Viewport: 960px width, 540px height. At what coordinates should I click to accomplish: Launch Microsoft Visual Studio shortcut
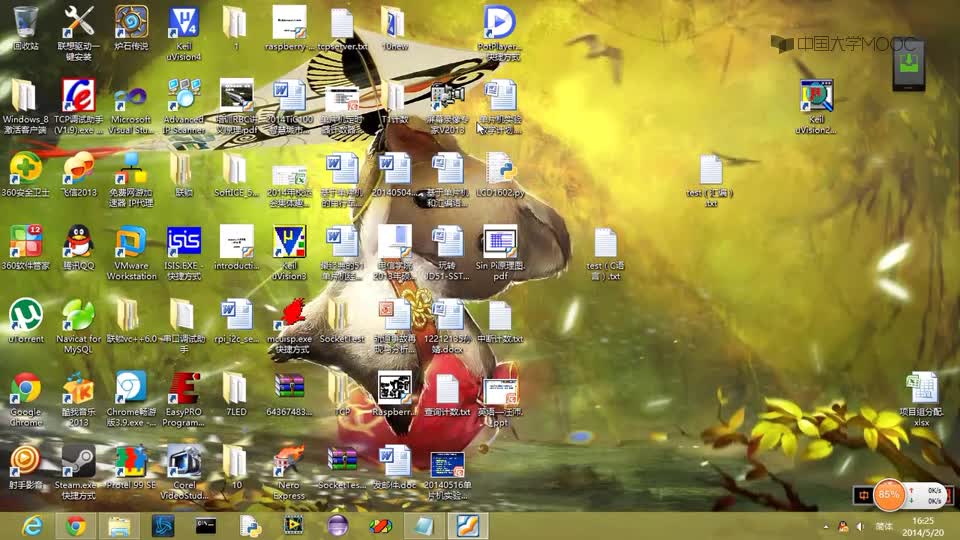click(x=131, y=106)
